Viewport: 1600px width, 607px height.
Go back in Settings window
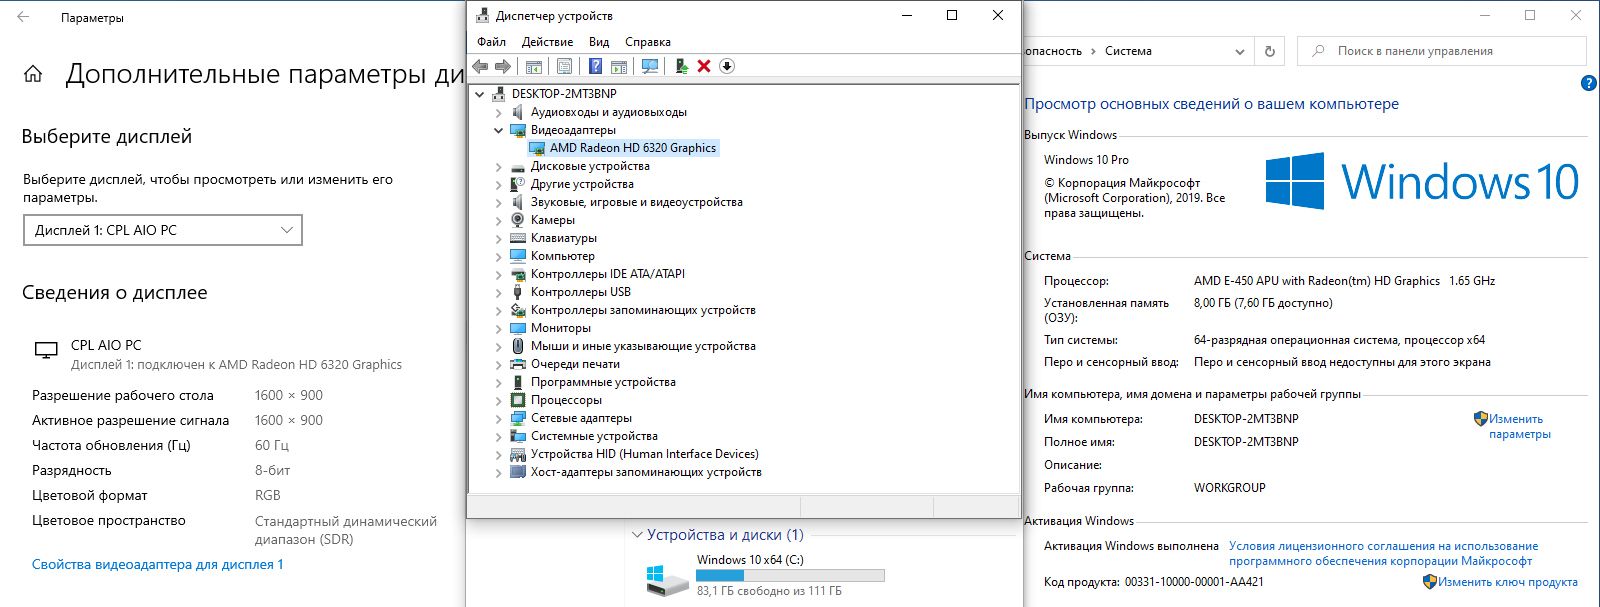[23, 17]
